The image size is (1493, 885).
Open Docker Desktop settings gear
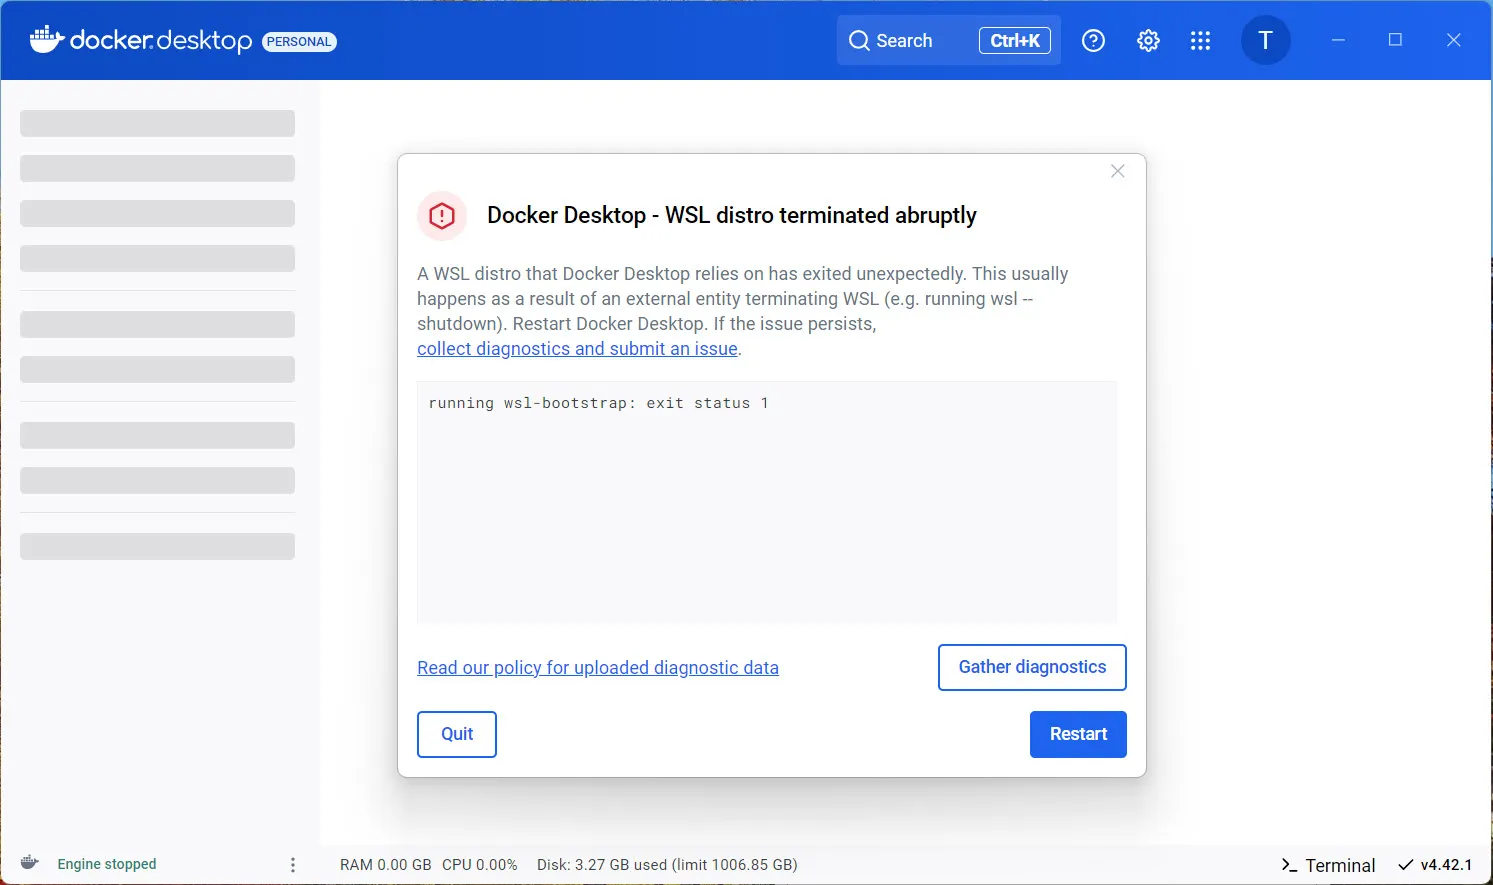pyautogui.click(x=1148, y=41)
